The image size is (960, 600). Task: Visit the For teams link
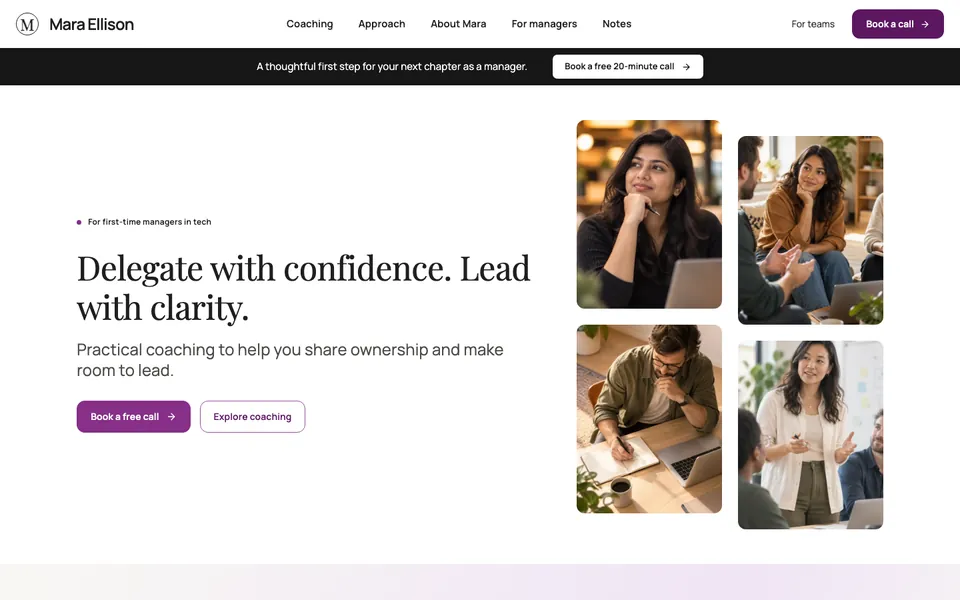click(812, 24)
